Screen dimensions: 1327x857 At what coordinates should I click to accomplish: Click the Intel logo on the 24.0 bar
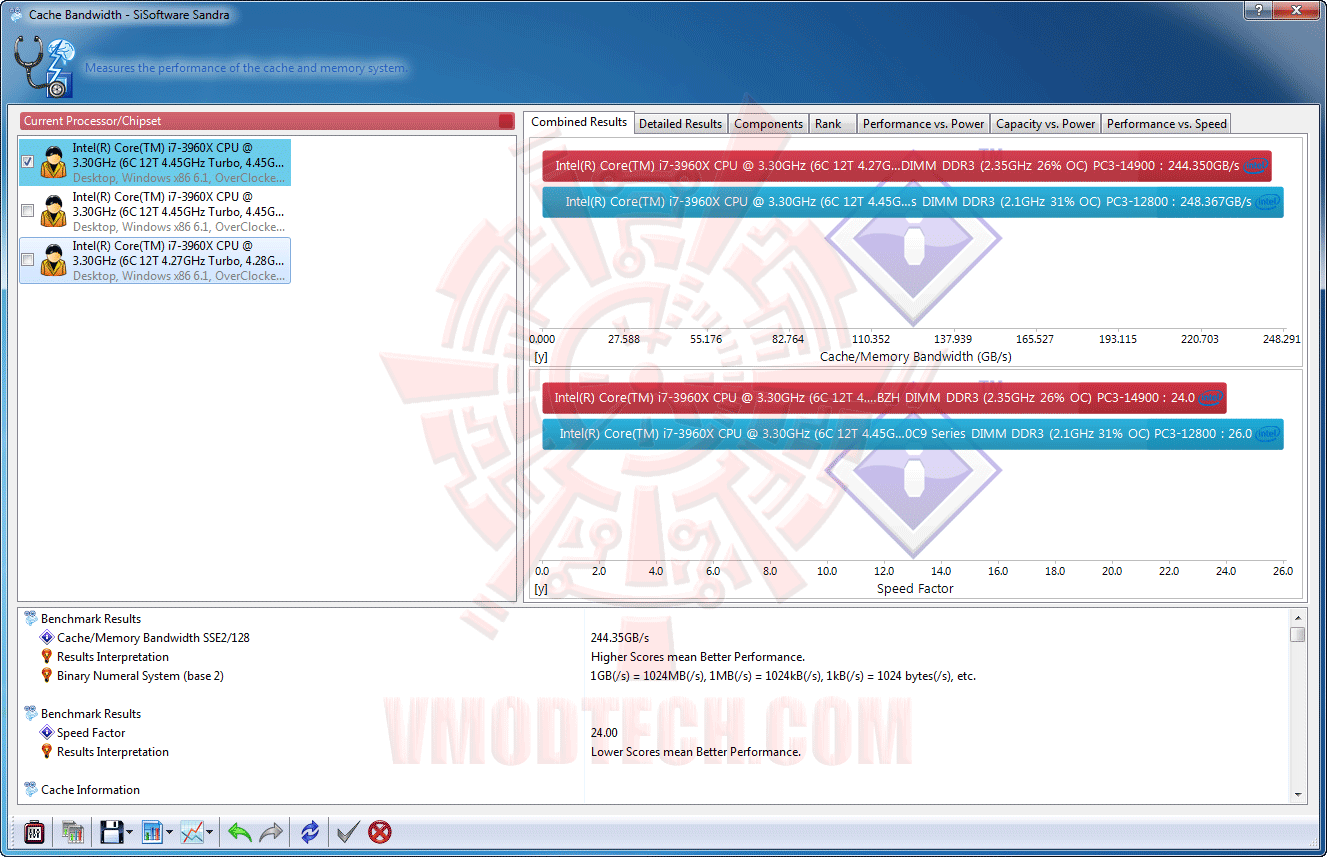[1211, 398]
